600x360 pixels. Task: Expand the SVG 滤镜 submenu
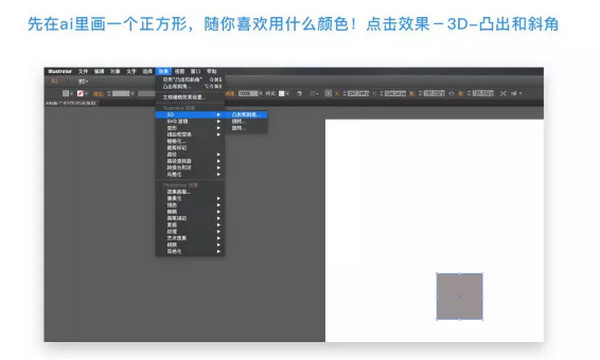190,121
